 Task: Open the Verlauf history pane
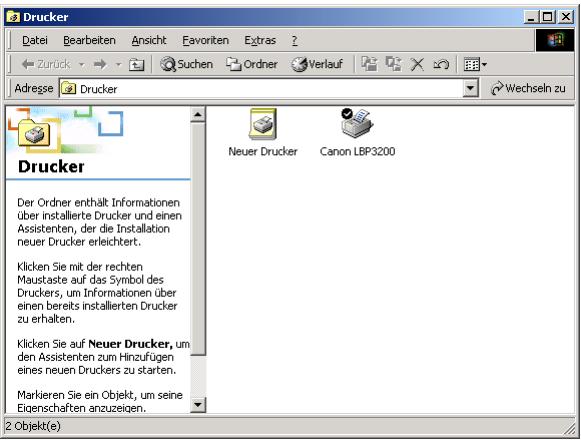(317, 64)
